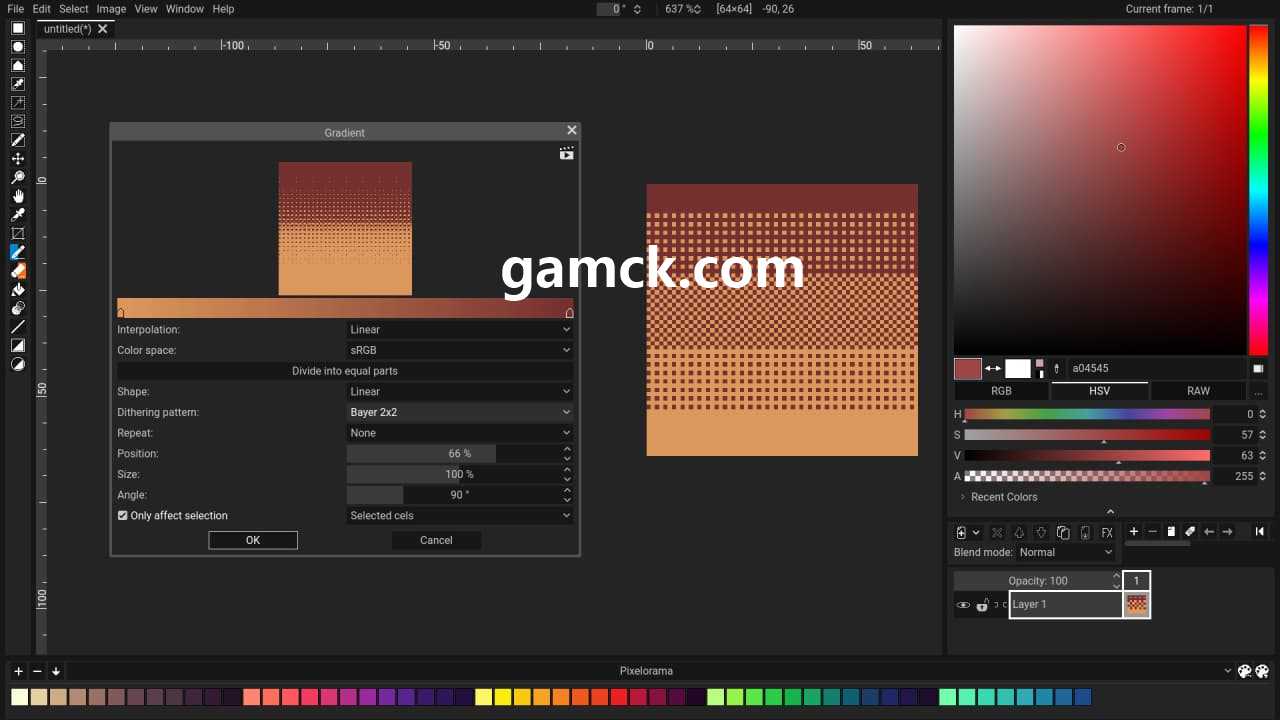Add a new frame with plus icon
The width and height of the screenshot is (1280, 720).
tap(1134, 532)
